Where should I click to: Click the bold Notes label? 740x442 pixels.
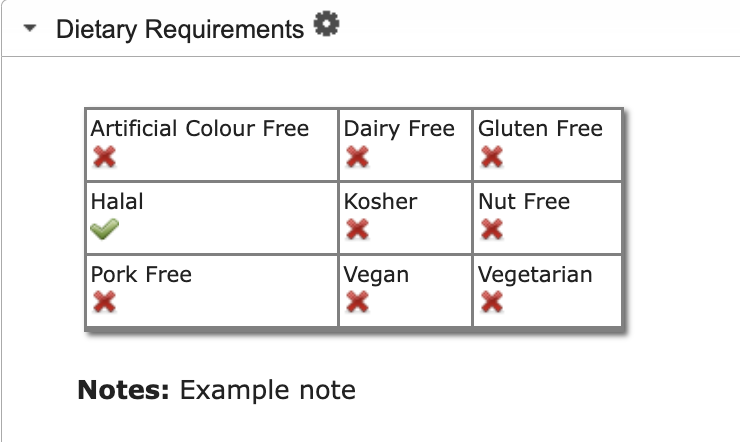click(123, 390)
